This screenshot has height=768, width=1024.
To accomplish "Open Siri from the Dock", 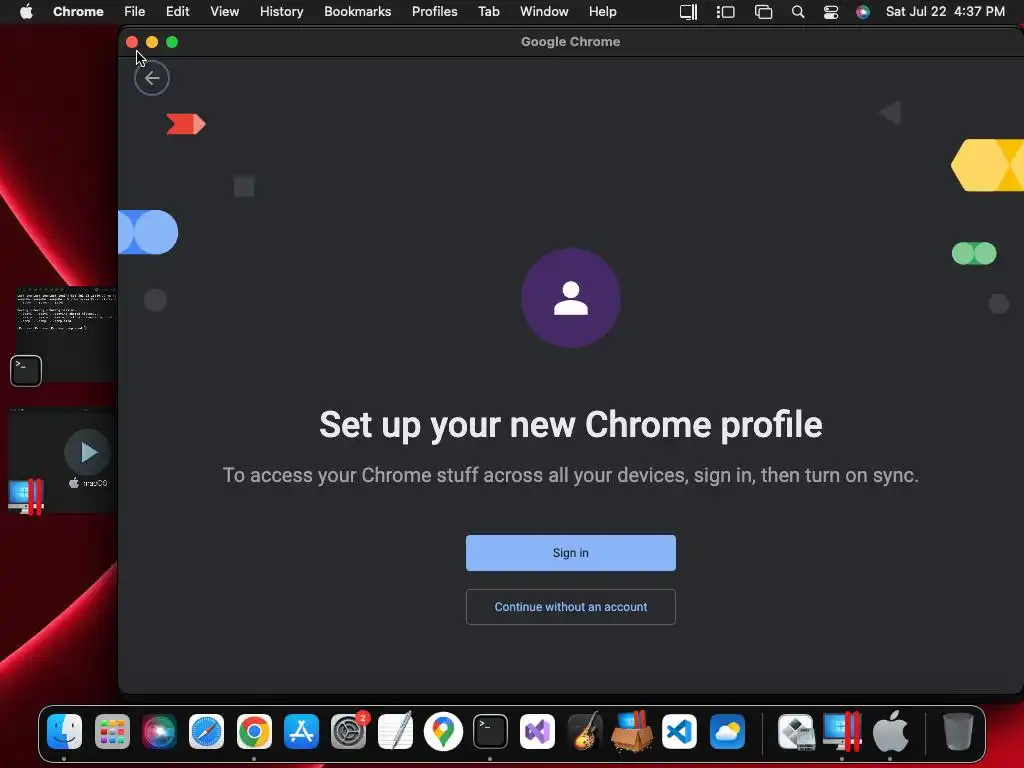I will [x=159, y=731].
